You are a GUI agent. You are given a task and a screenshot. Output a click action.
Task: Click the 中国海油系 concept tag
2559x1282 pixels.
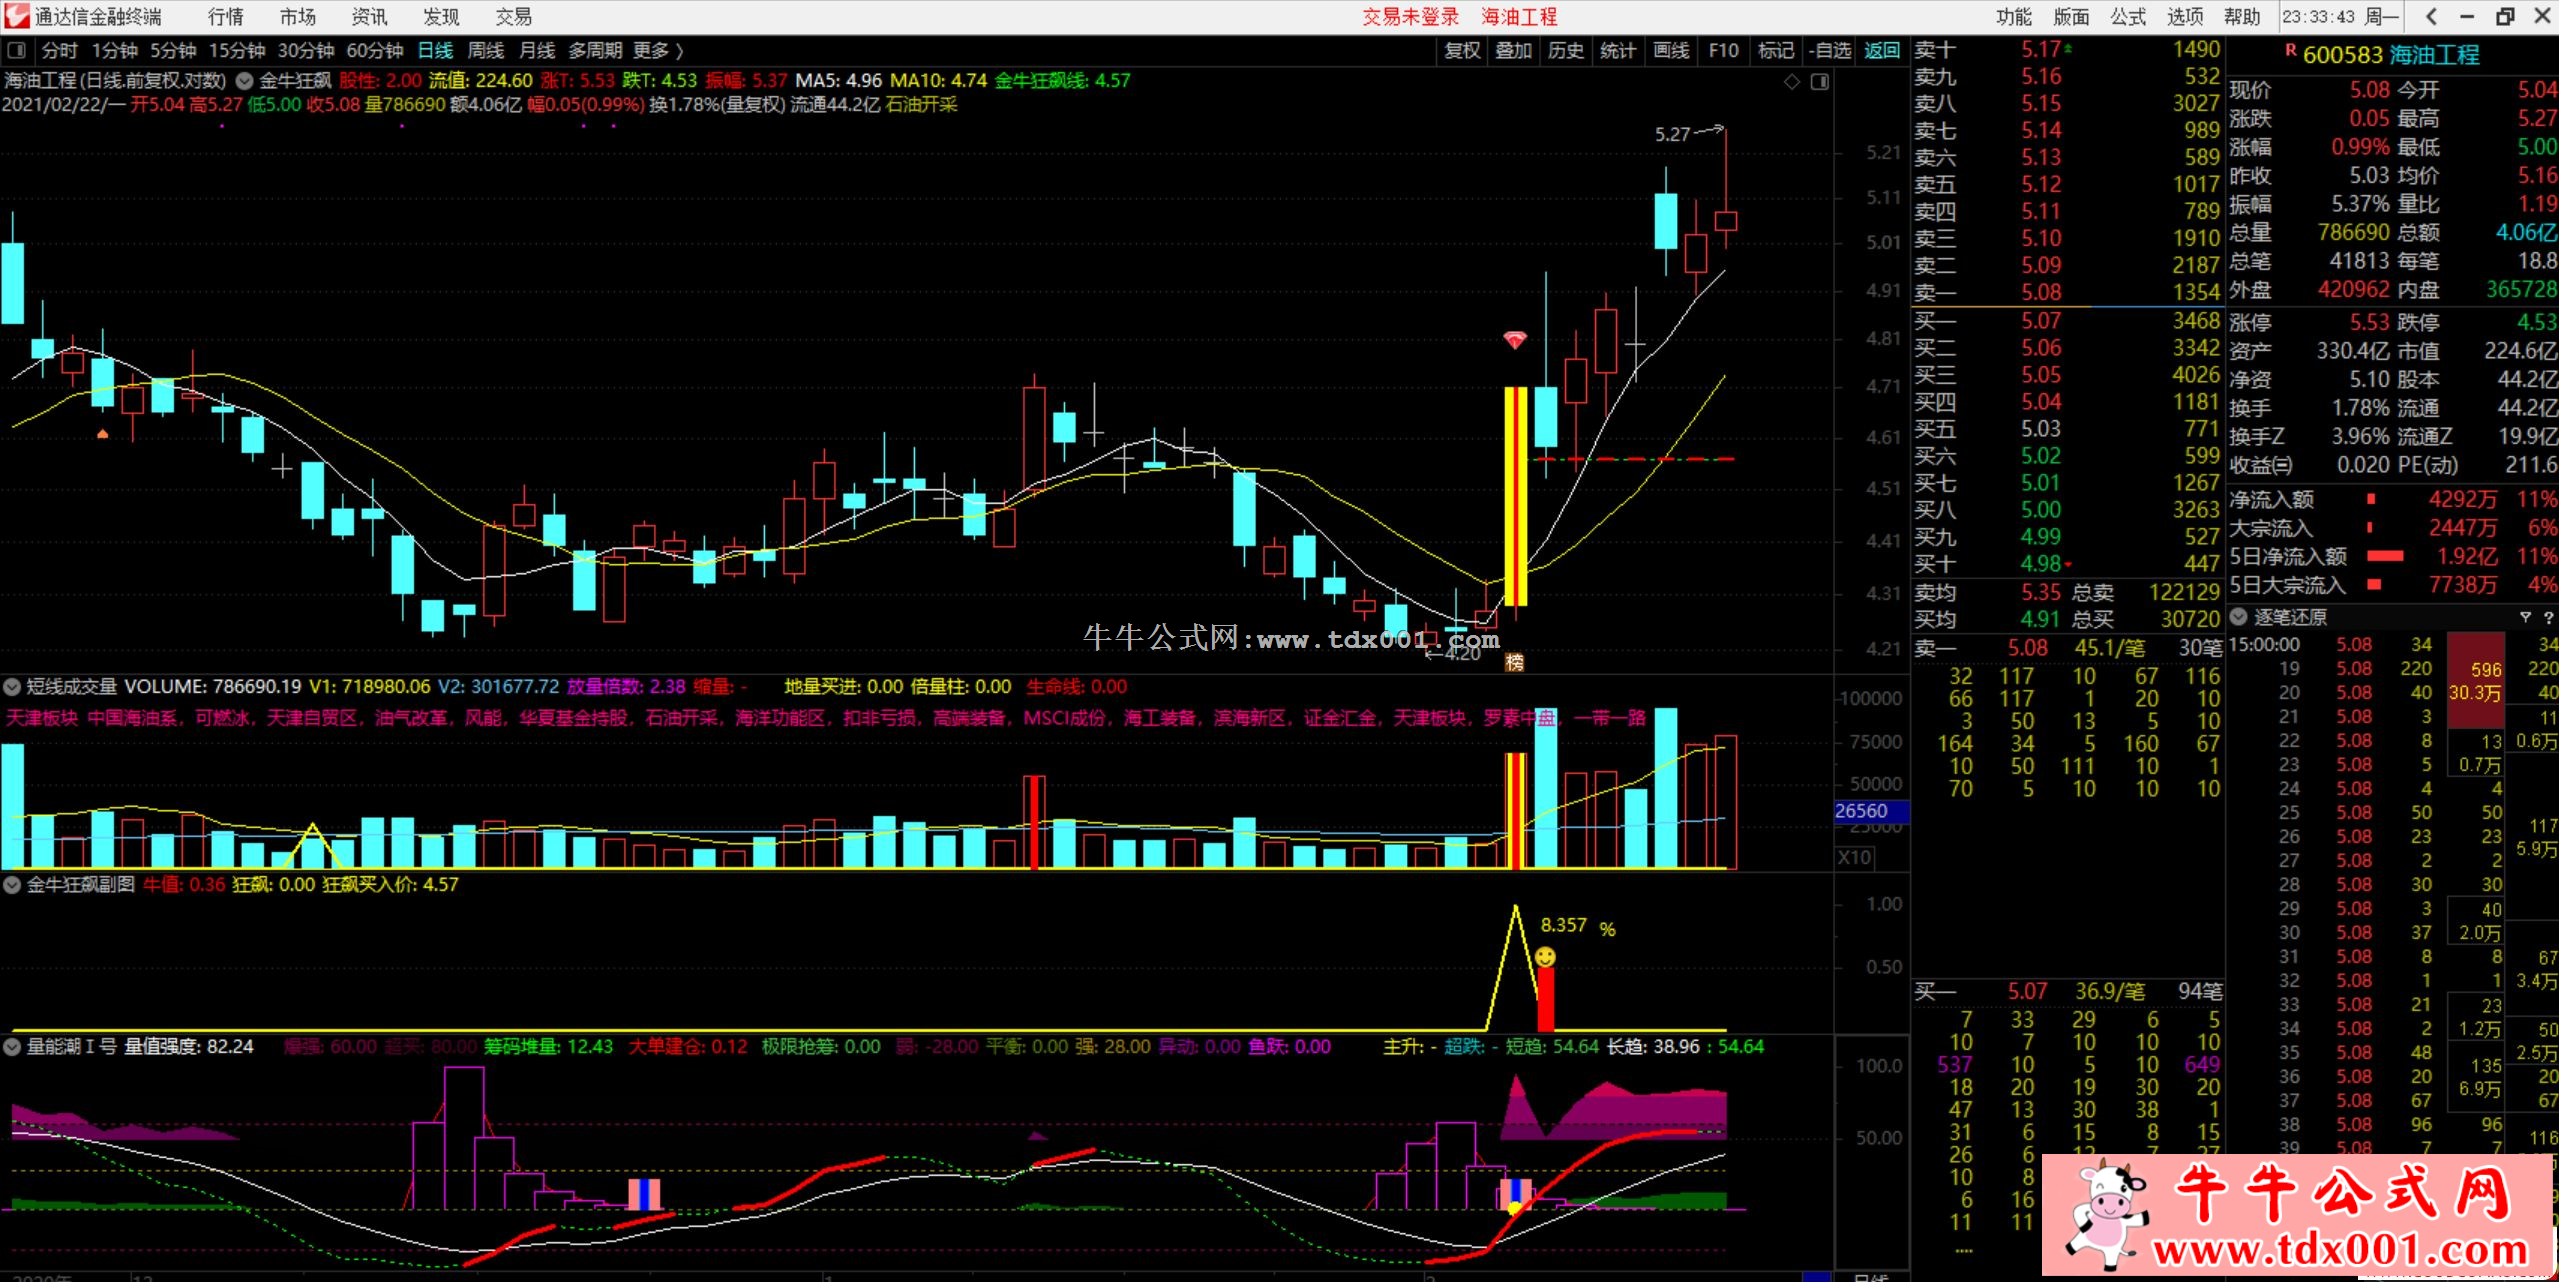(x=132, y=718)
